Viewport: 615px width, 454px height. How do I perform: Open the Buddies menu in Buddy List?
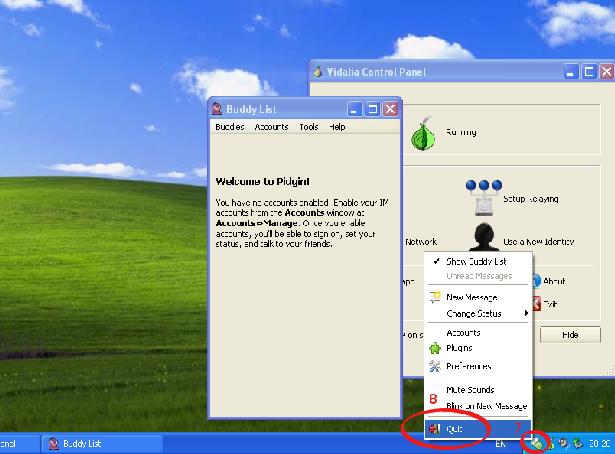[x=229, y=127]
